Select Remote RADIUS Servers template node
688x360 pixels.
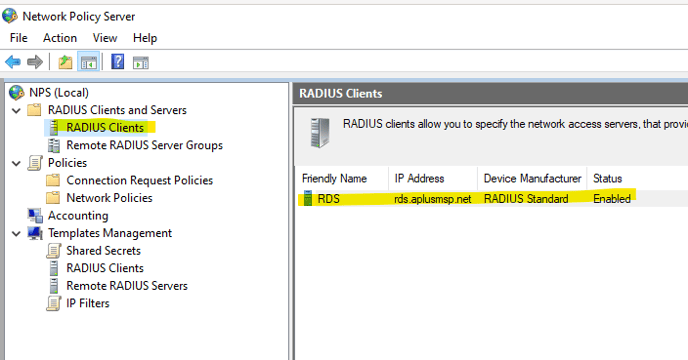[127, 286]
